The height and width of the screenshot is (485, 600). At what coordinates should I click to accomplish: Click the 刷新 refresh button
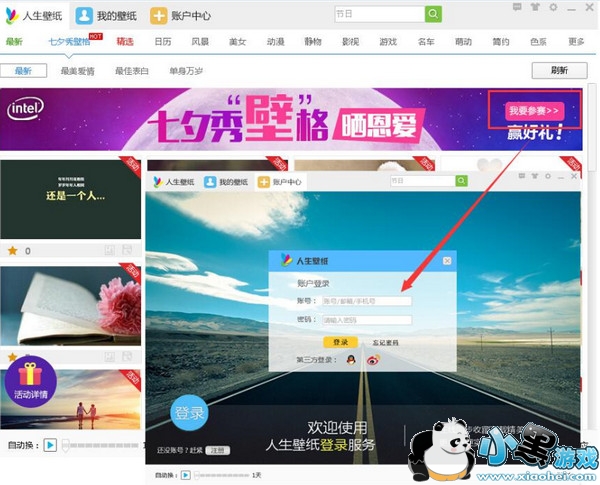559,70
